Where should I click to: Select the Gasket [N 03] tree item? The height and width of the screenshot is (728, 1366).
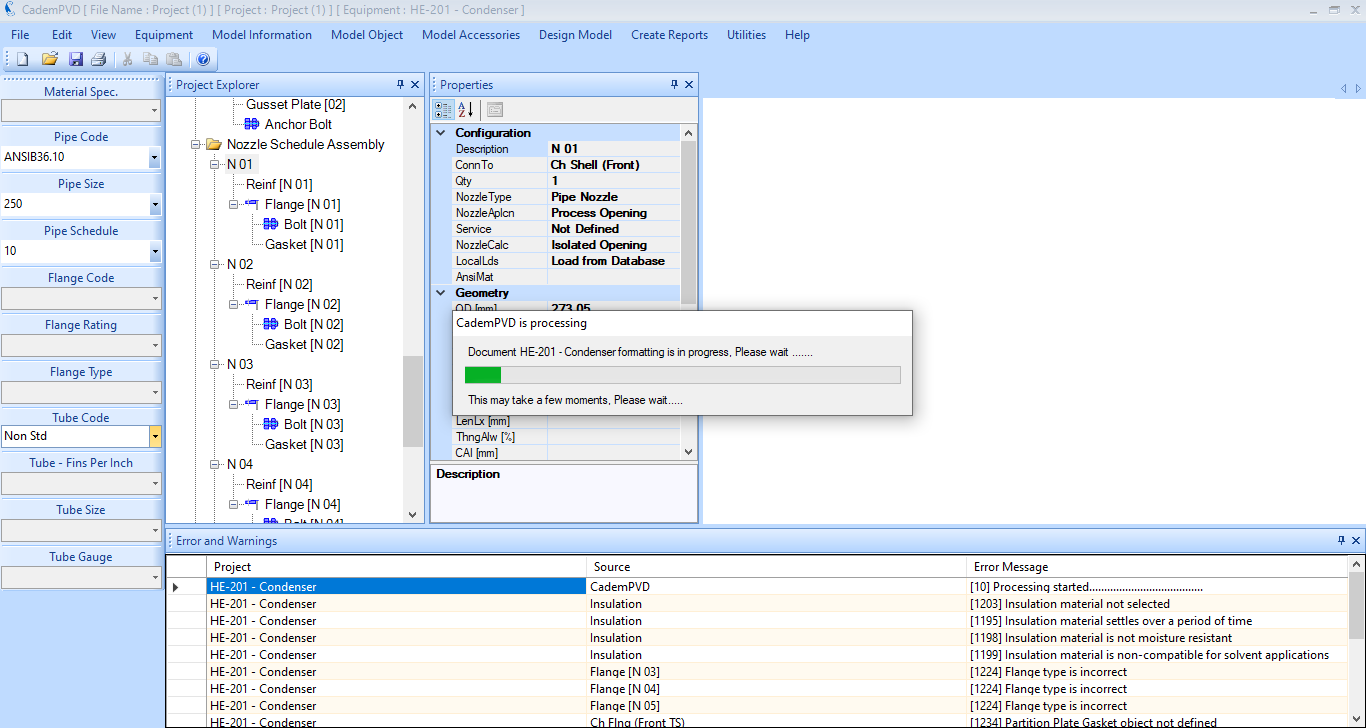[x=303, y=444]
